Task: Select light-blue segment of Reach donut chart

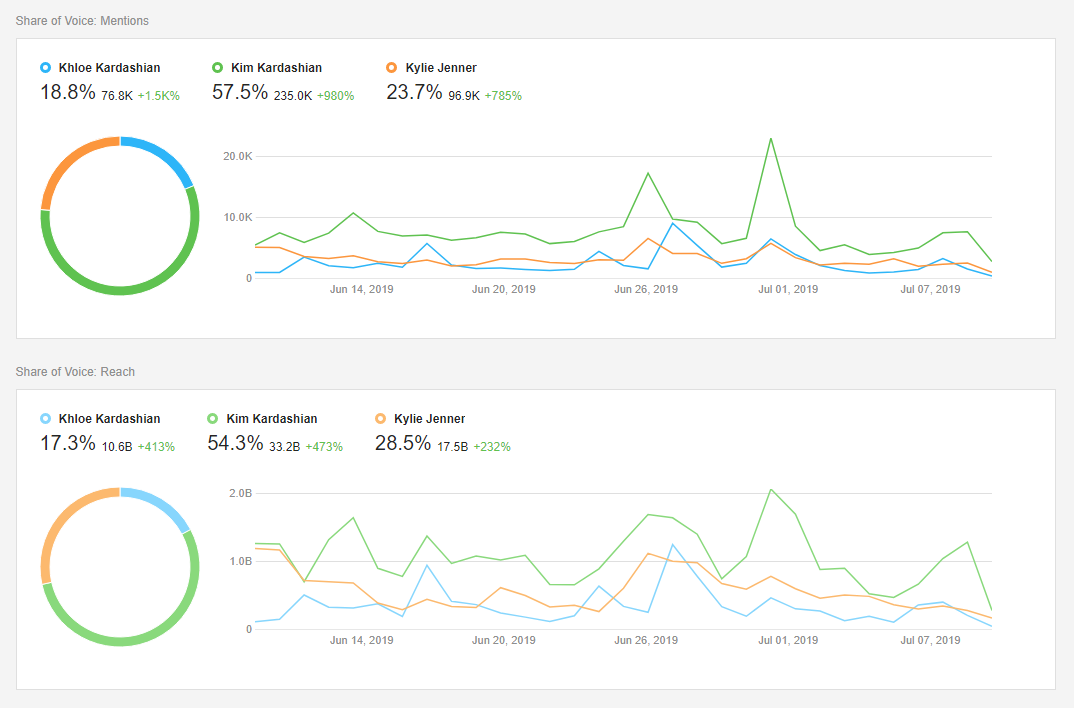Action: point(166,504)
